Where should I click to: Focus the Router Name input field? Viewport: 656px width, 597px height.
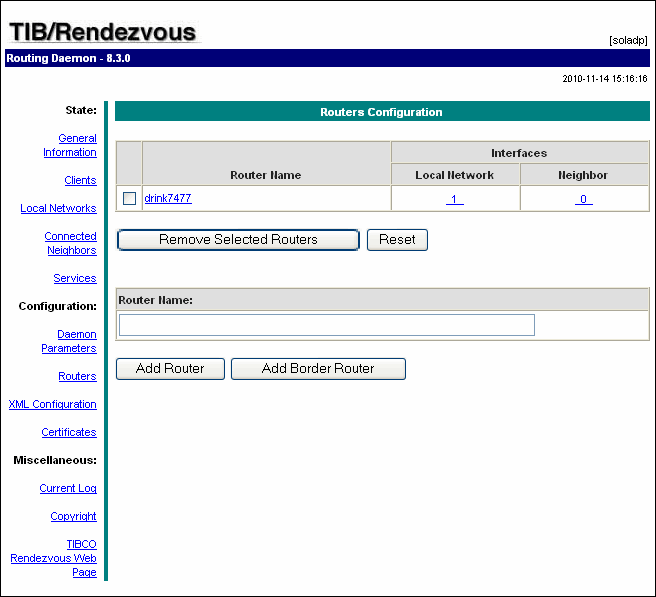[327, 325]
